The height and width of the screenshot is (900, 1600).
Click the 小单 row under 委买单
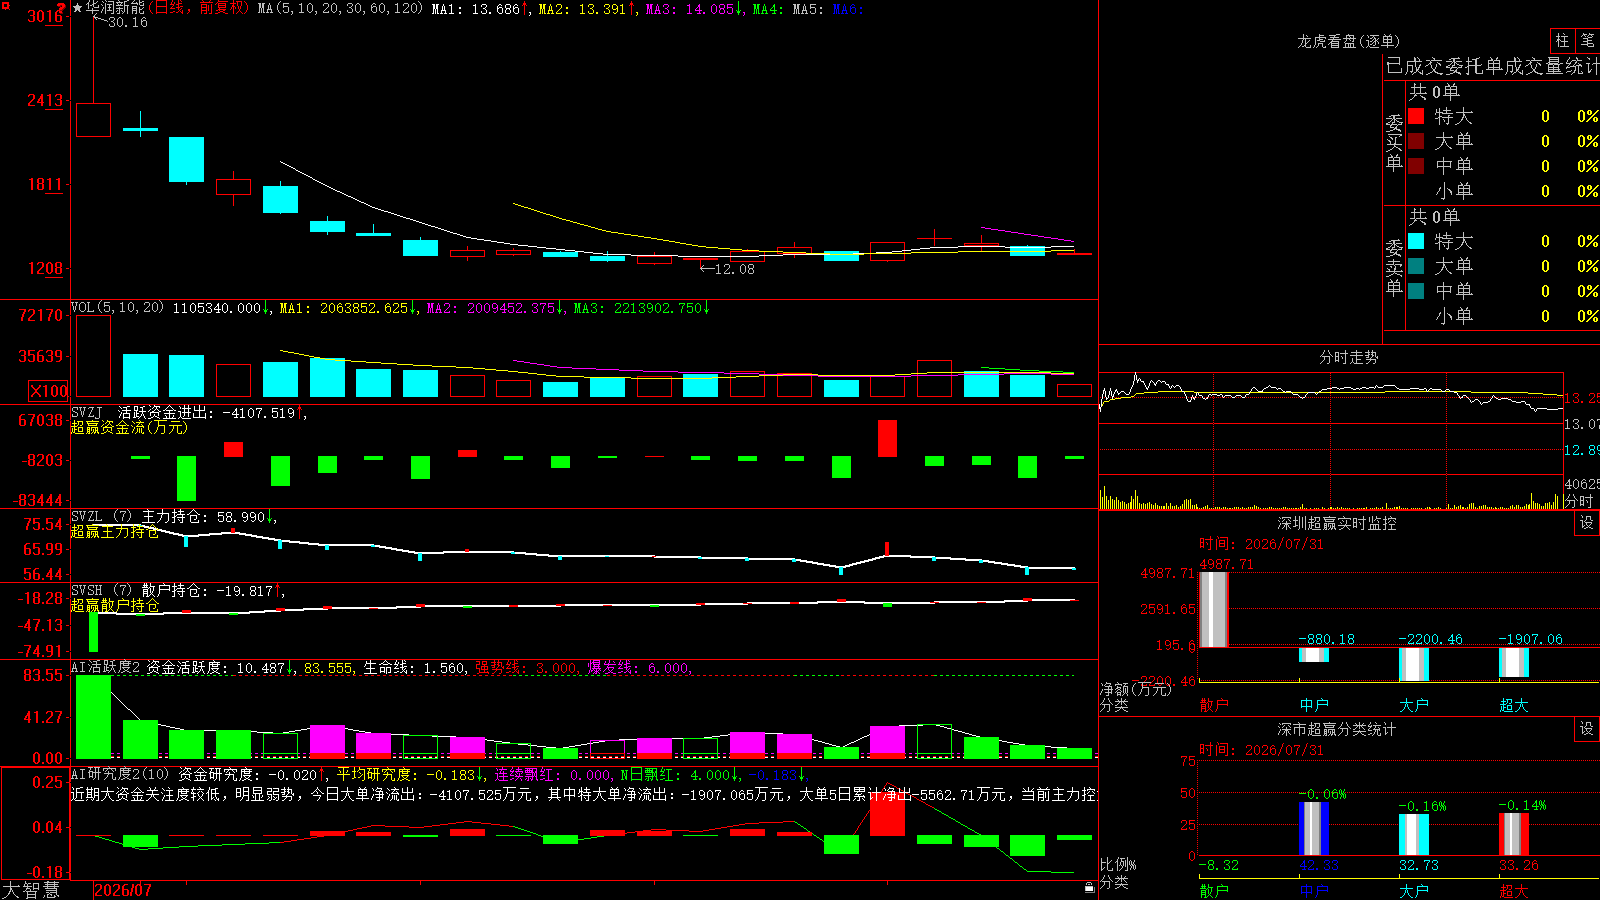[x=1503, y=191]
